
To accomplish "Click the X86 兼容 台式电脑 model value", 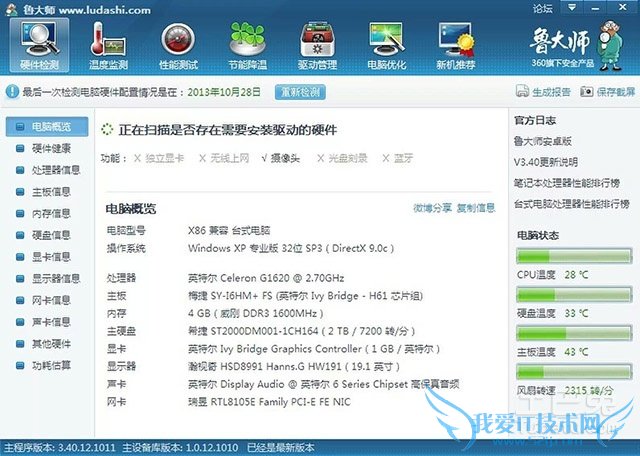I will tap(229, 231).
